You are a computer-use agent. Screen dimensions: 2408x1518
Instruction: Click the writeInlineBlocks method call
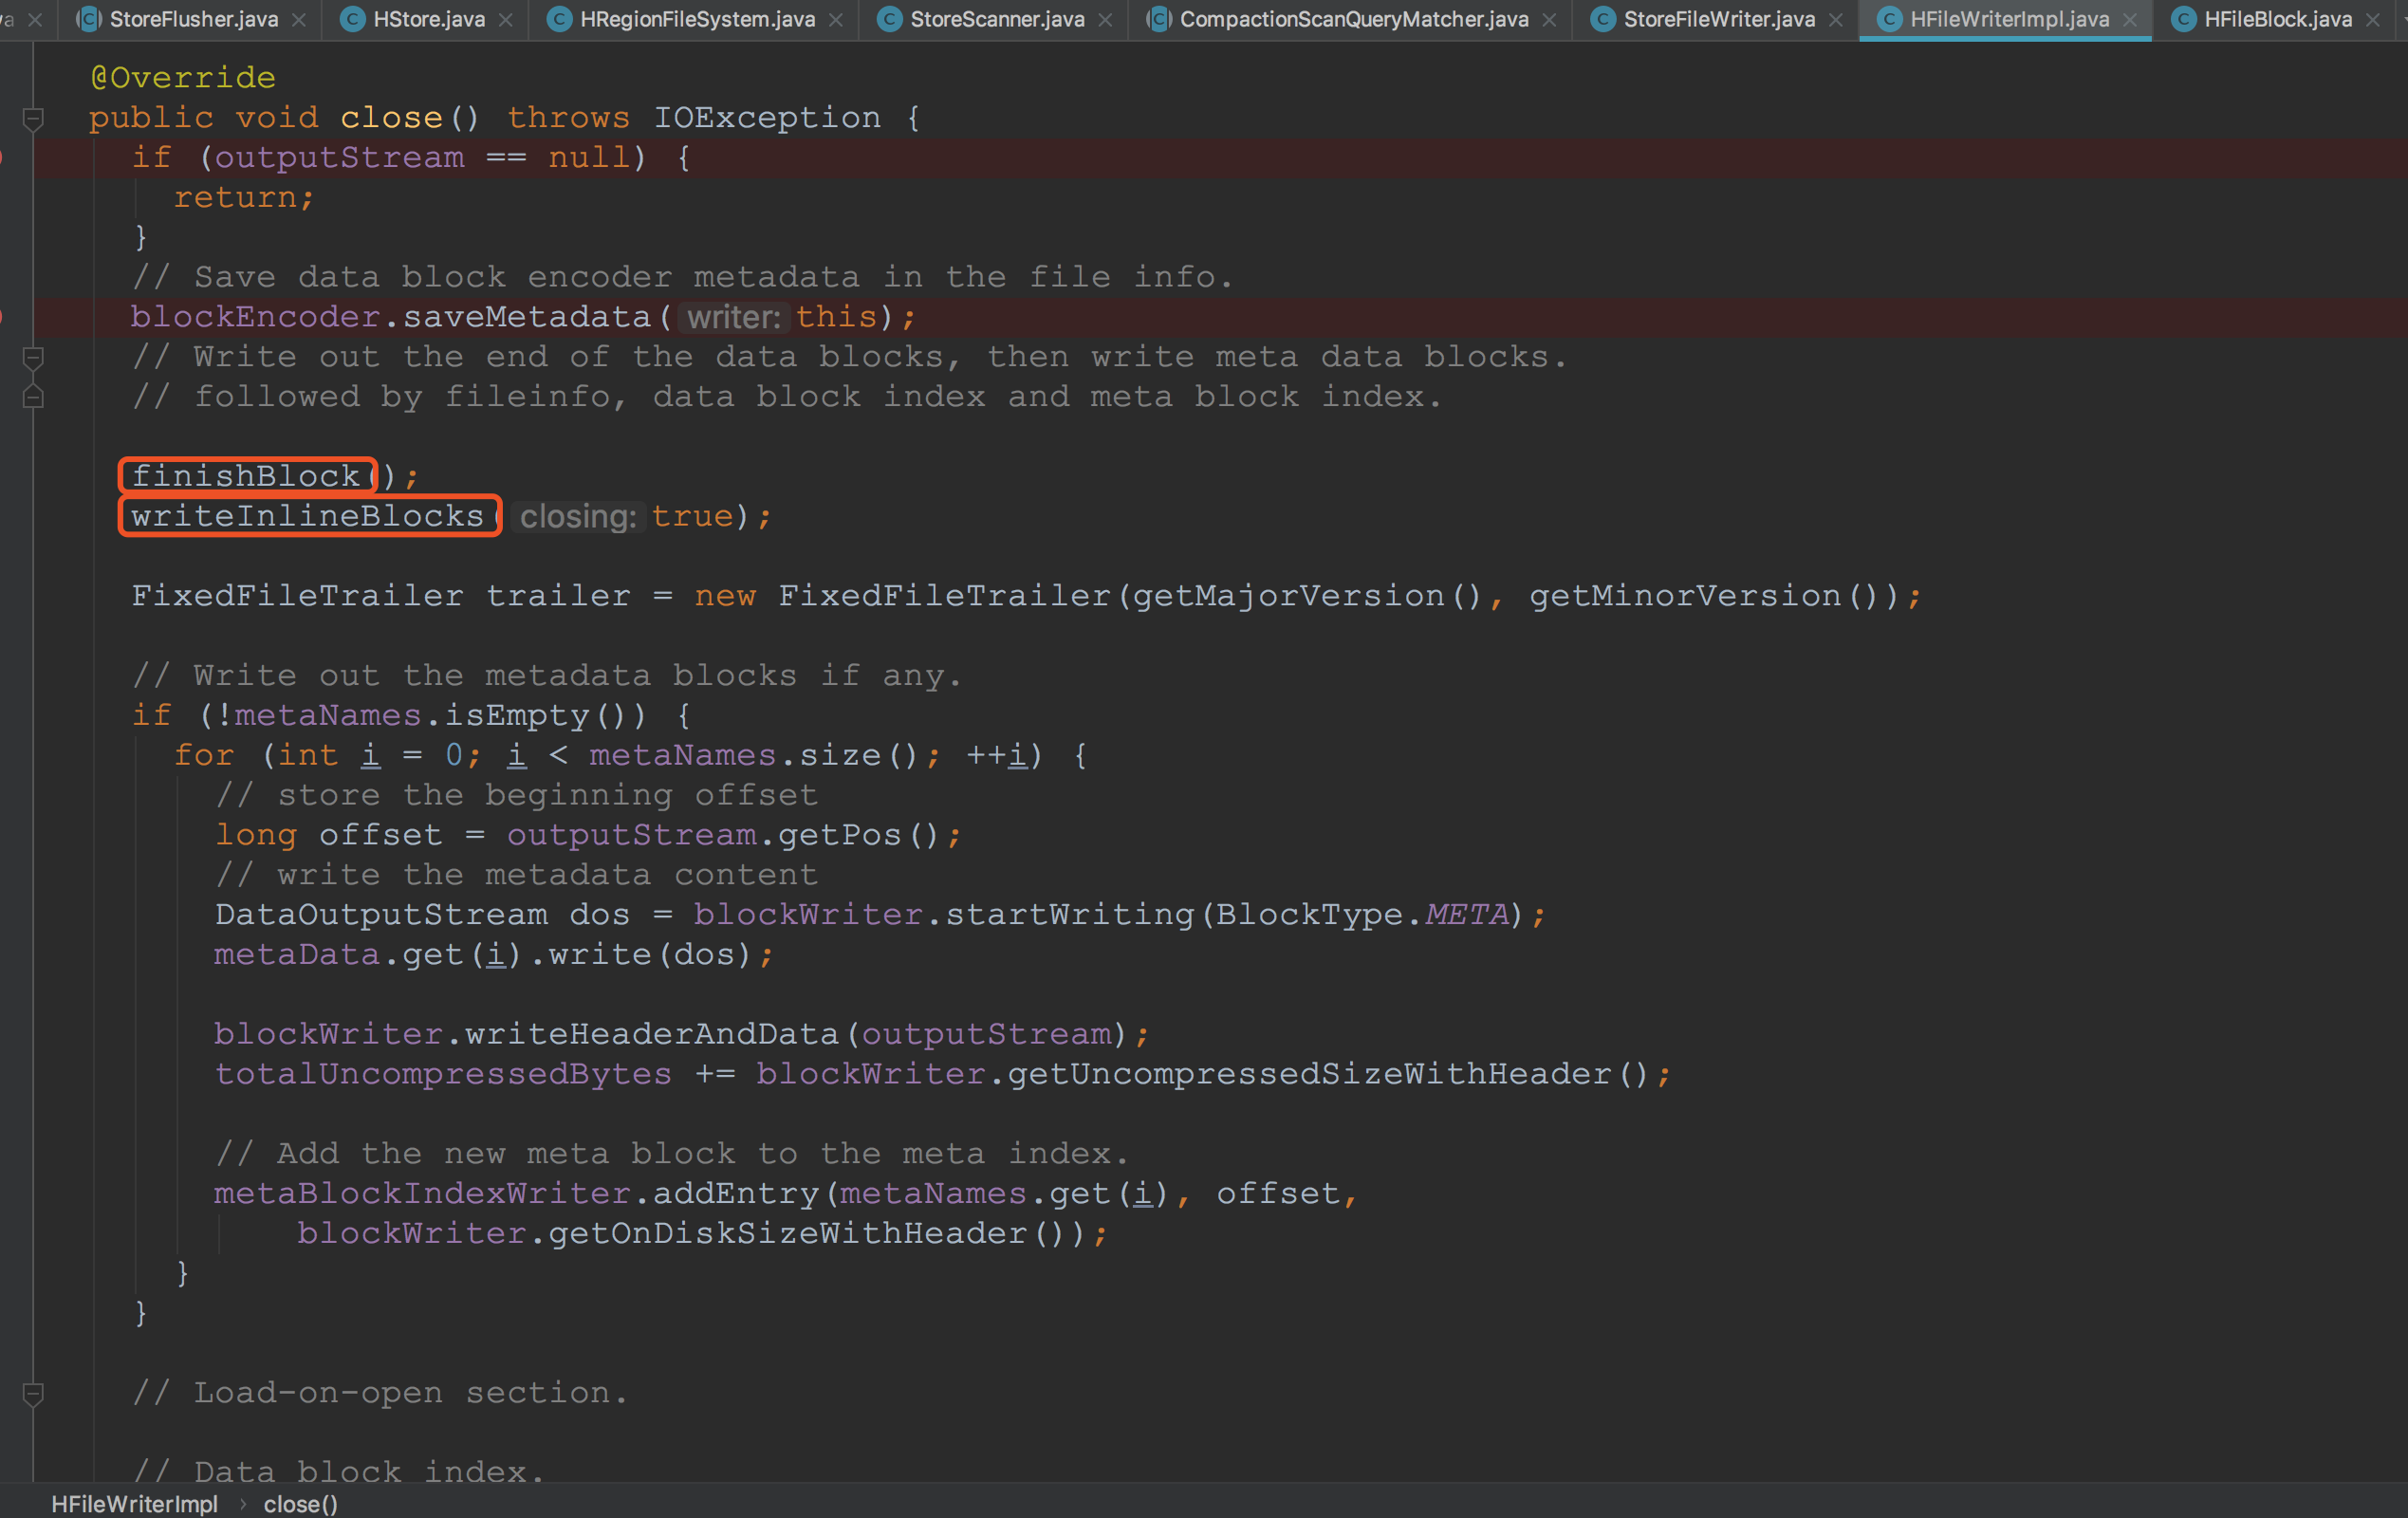pyautogui.click(x=308, y=516)
